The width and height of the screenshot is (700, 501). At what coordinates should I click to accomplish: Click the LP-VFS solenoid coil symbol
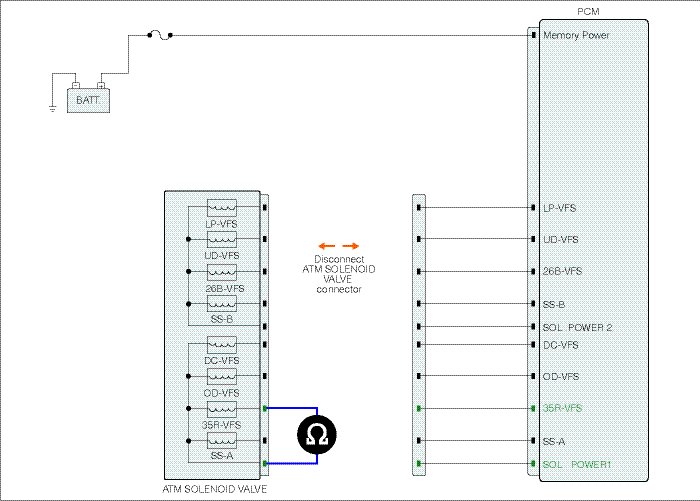tap(222, 208)
